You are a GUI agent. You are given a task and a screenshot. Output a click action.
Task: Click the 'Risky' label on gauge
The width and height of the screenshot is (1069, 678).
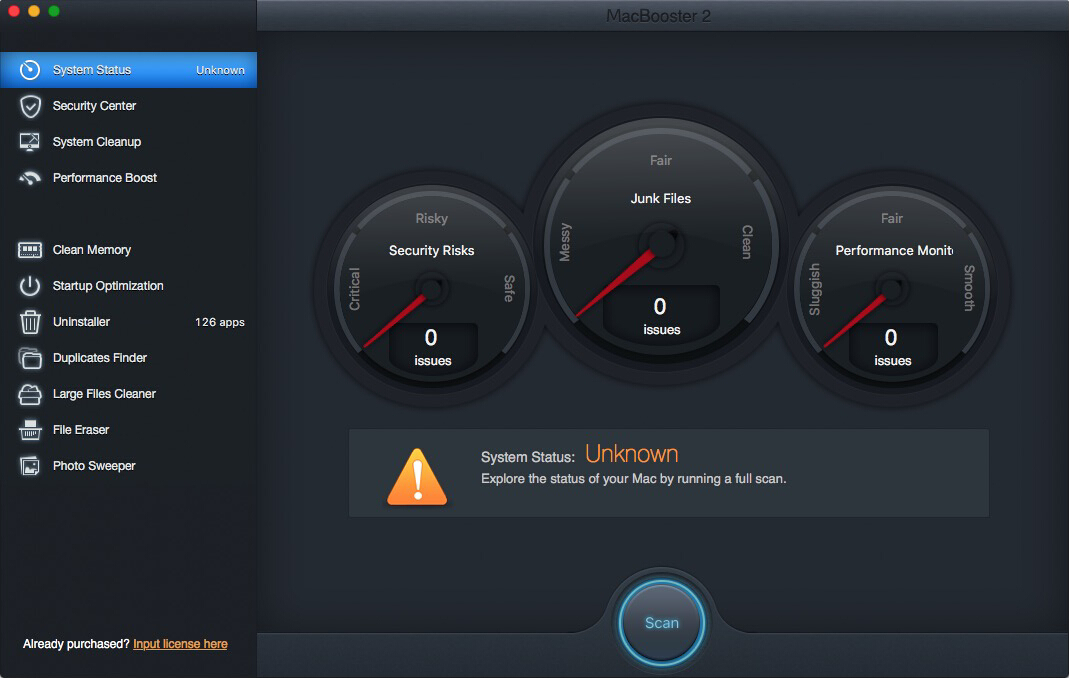click(432, 218)
